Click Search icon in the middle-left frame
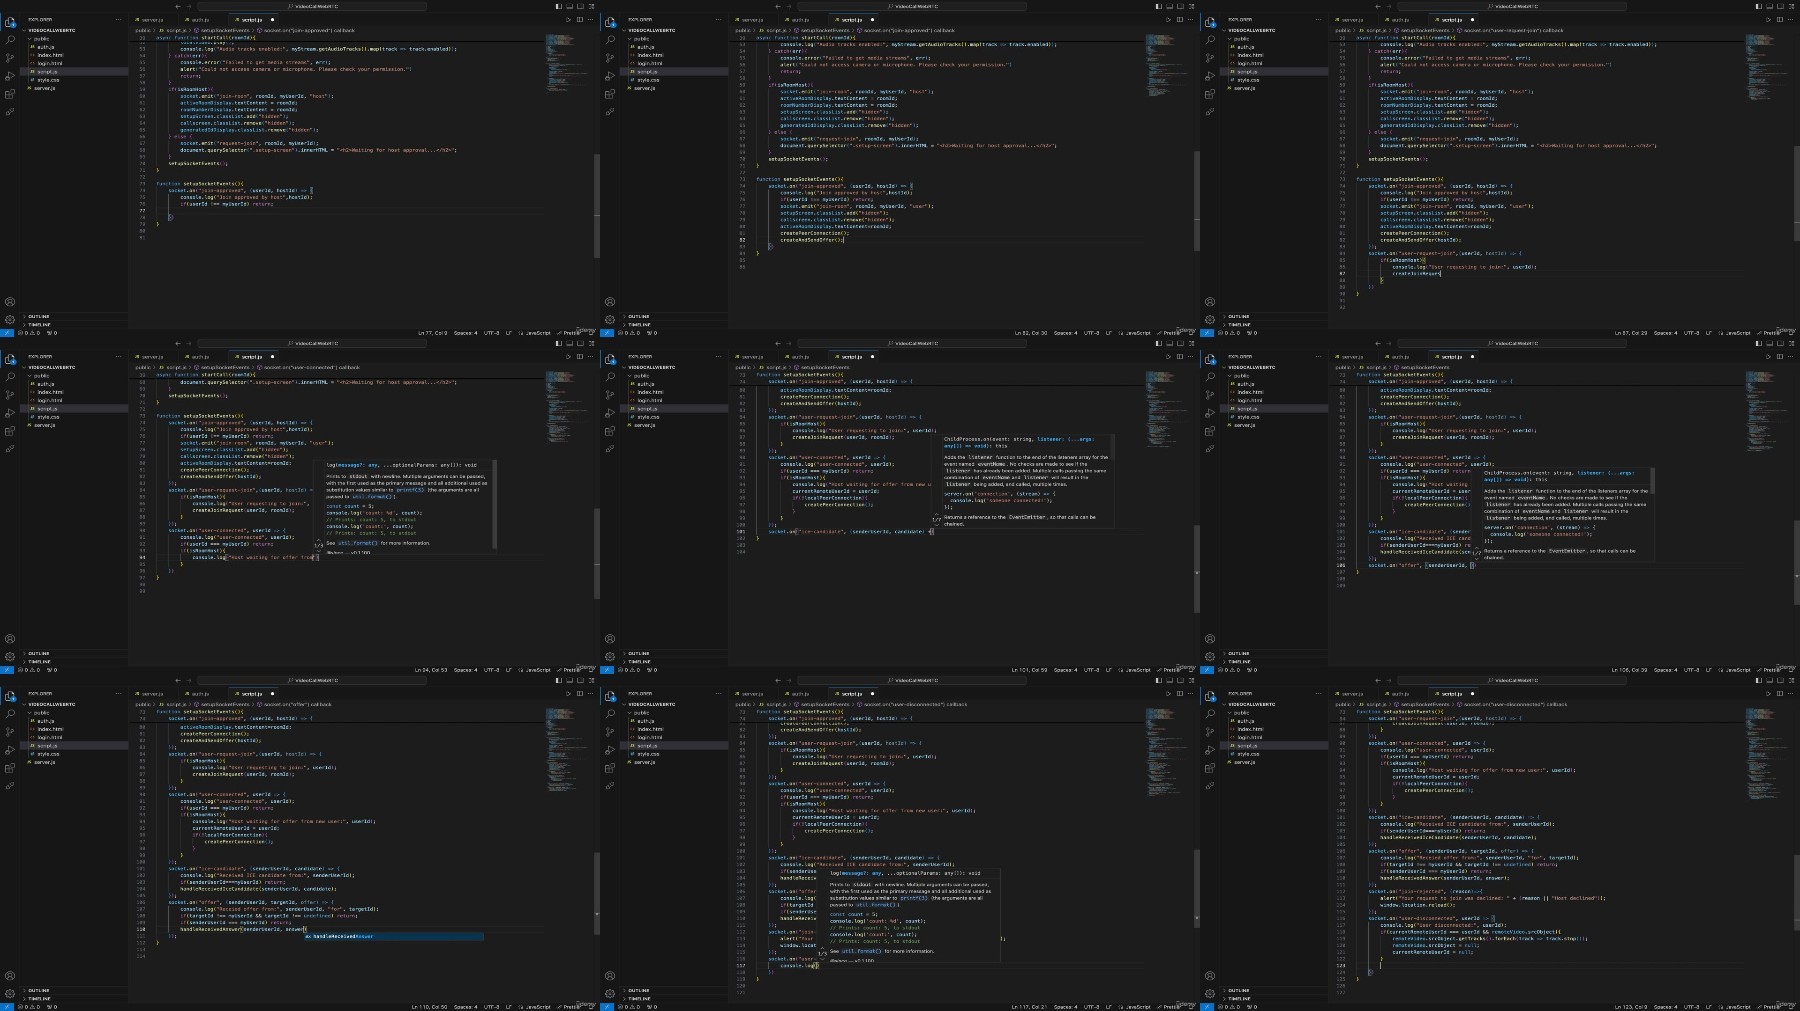Screen dimensions: 1800x1011 [10, 377]
